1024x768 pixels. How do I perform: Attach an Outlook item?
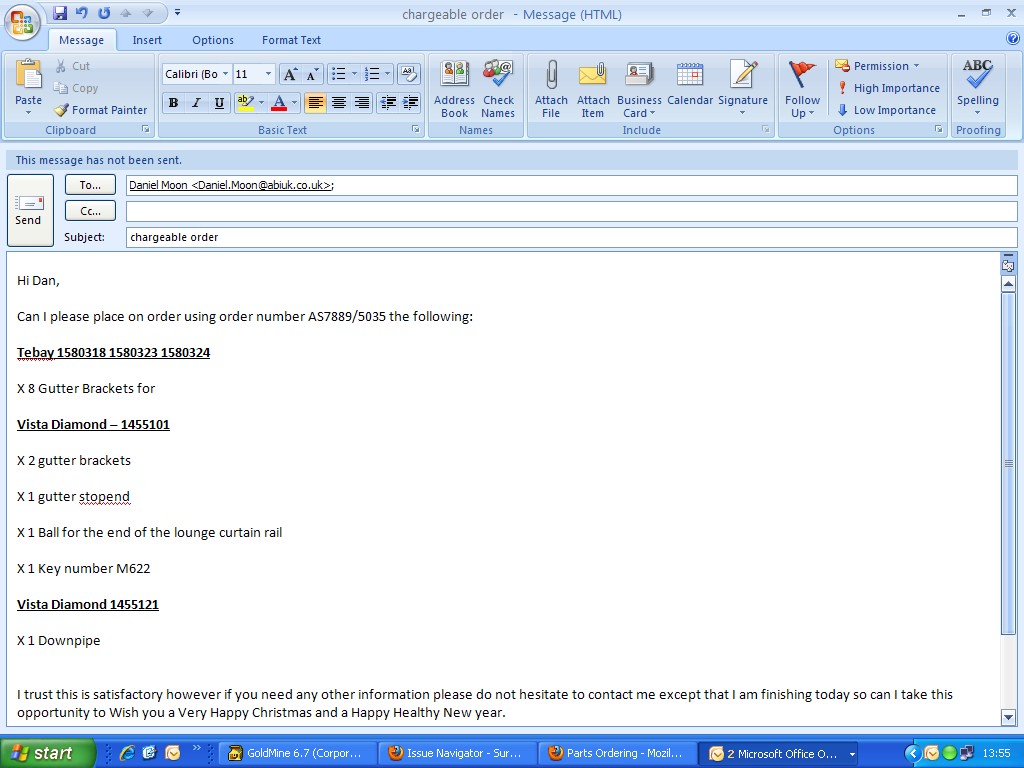[x=592, y=89]
